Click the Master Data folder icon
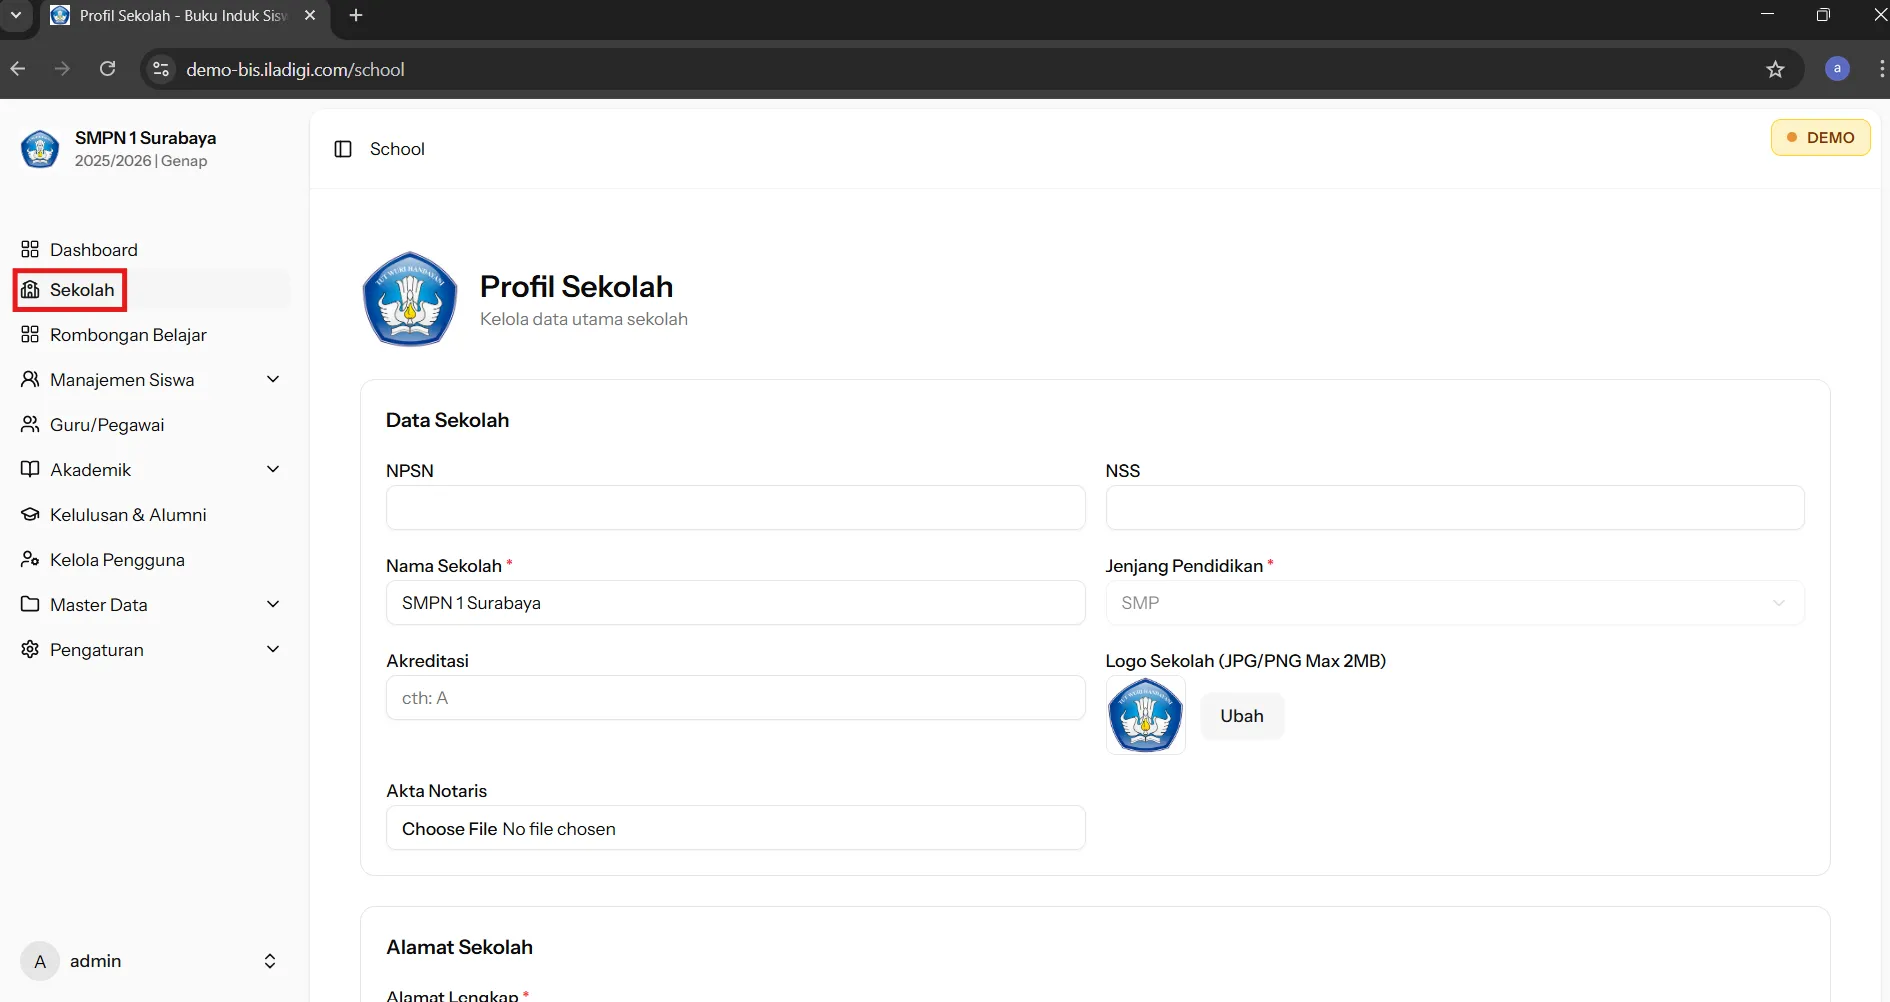1890x1002 pixels. pyautogui.click(x=30, y=604)
